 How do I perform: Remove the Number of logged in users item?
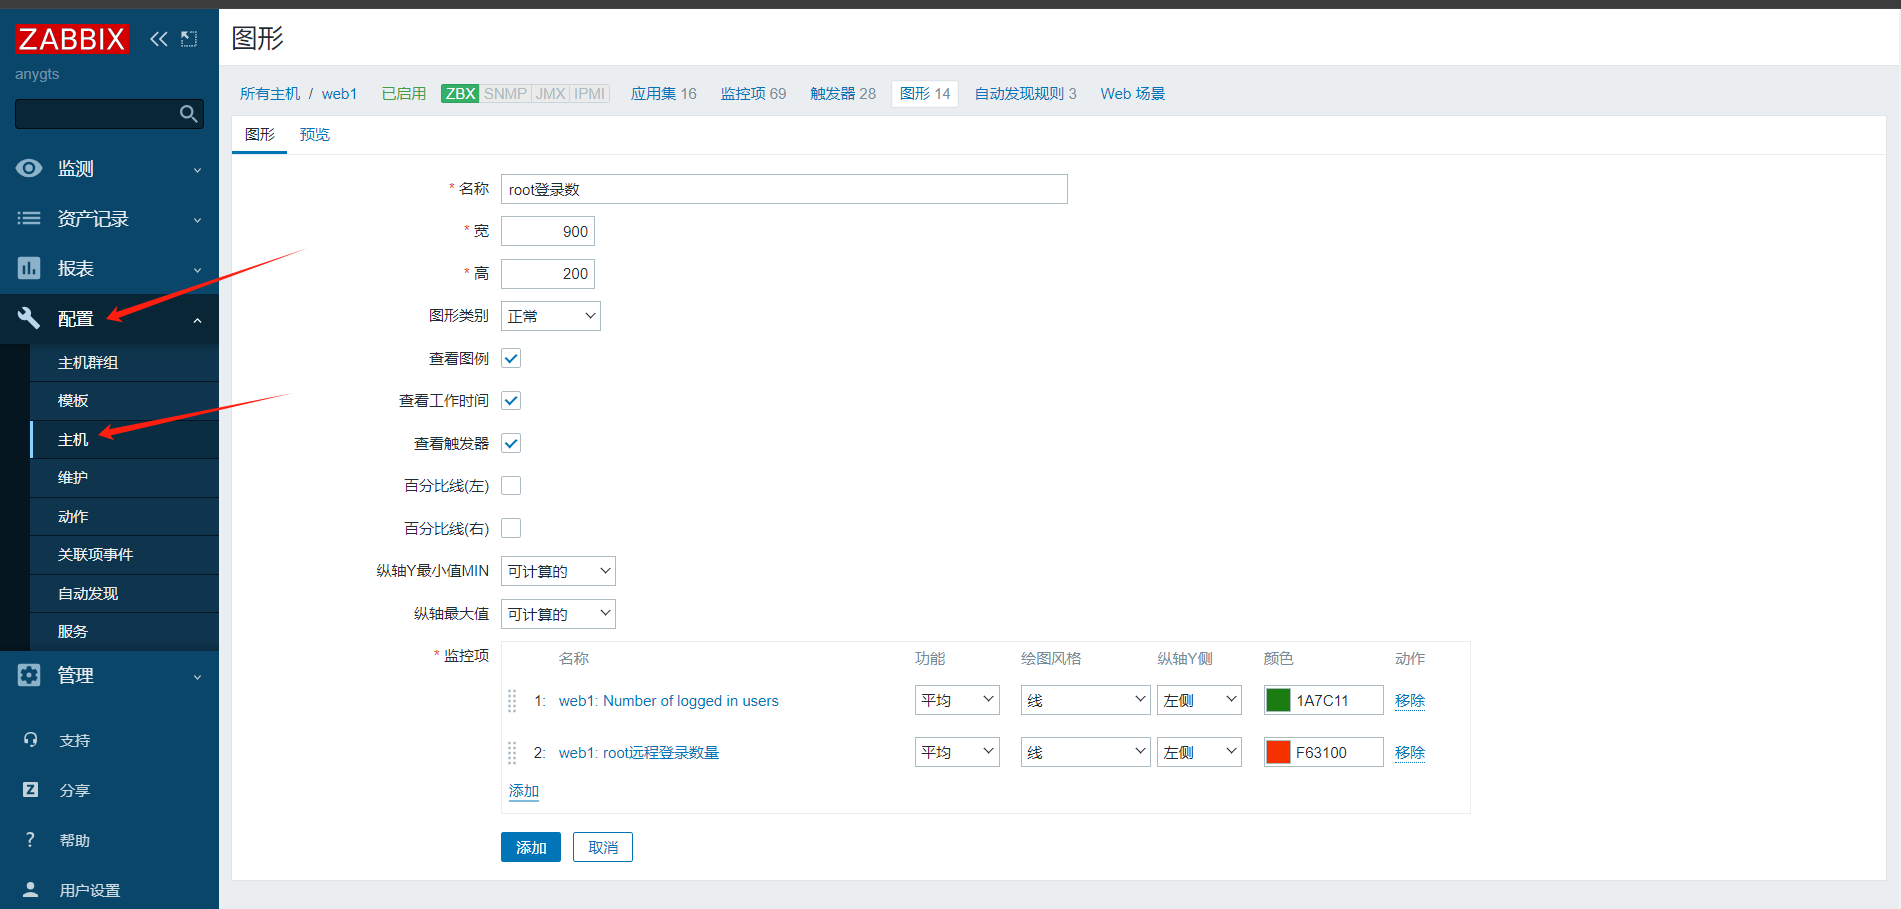pyautogui.click(x=1409, y=700)
